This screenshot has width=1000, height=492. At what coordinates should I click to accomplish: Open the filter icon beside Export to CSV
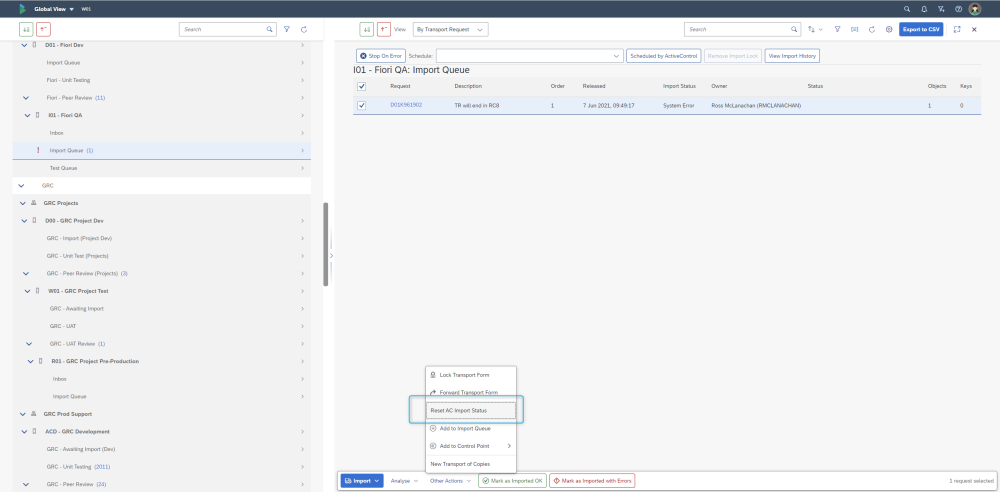pos(837,29)
